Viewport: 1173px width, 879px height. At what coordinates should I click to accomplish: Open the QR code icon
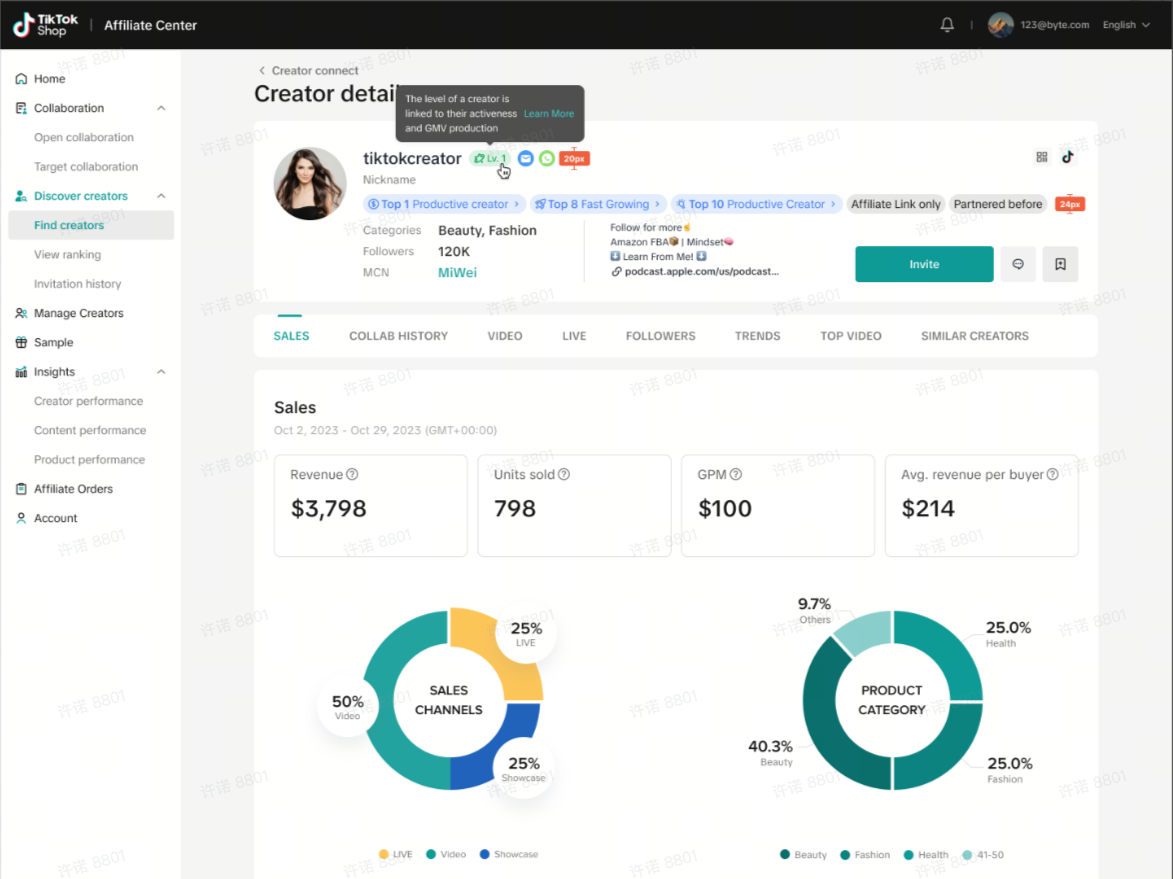(1042, 157)
